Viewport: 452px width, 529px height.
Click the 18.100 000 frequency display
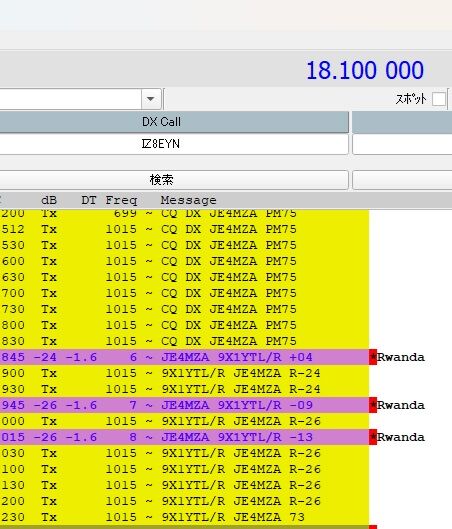point(365,71)
